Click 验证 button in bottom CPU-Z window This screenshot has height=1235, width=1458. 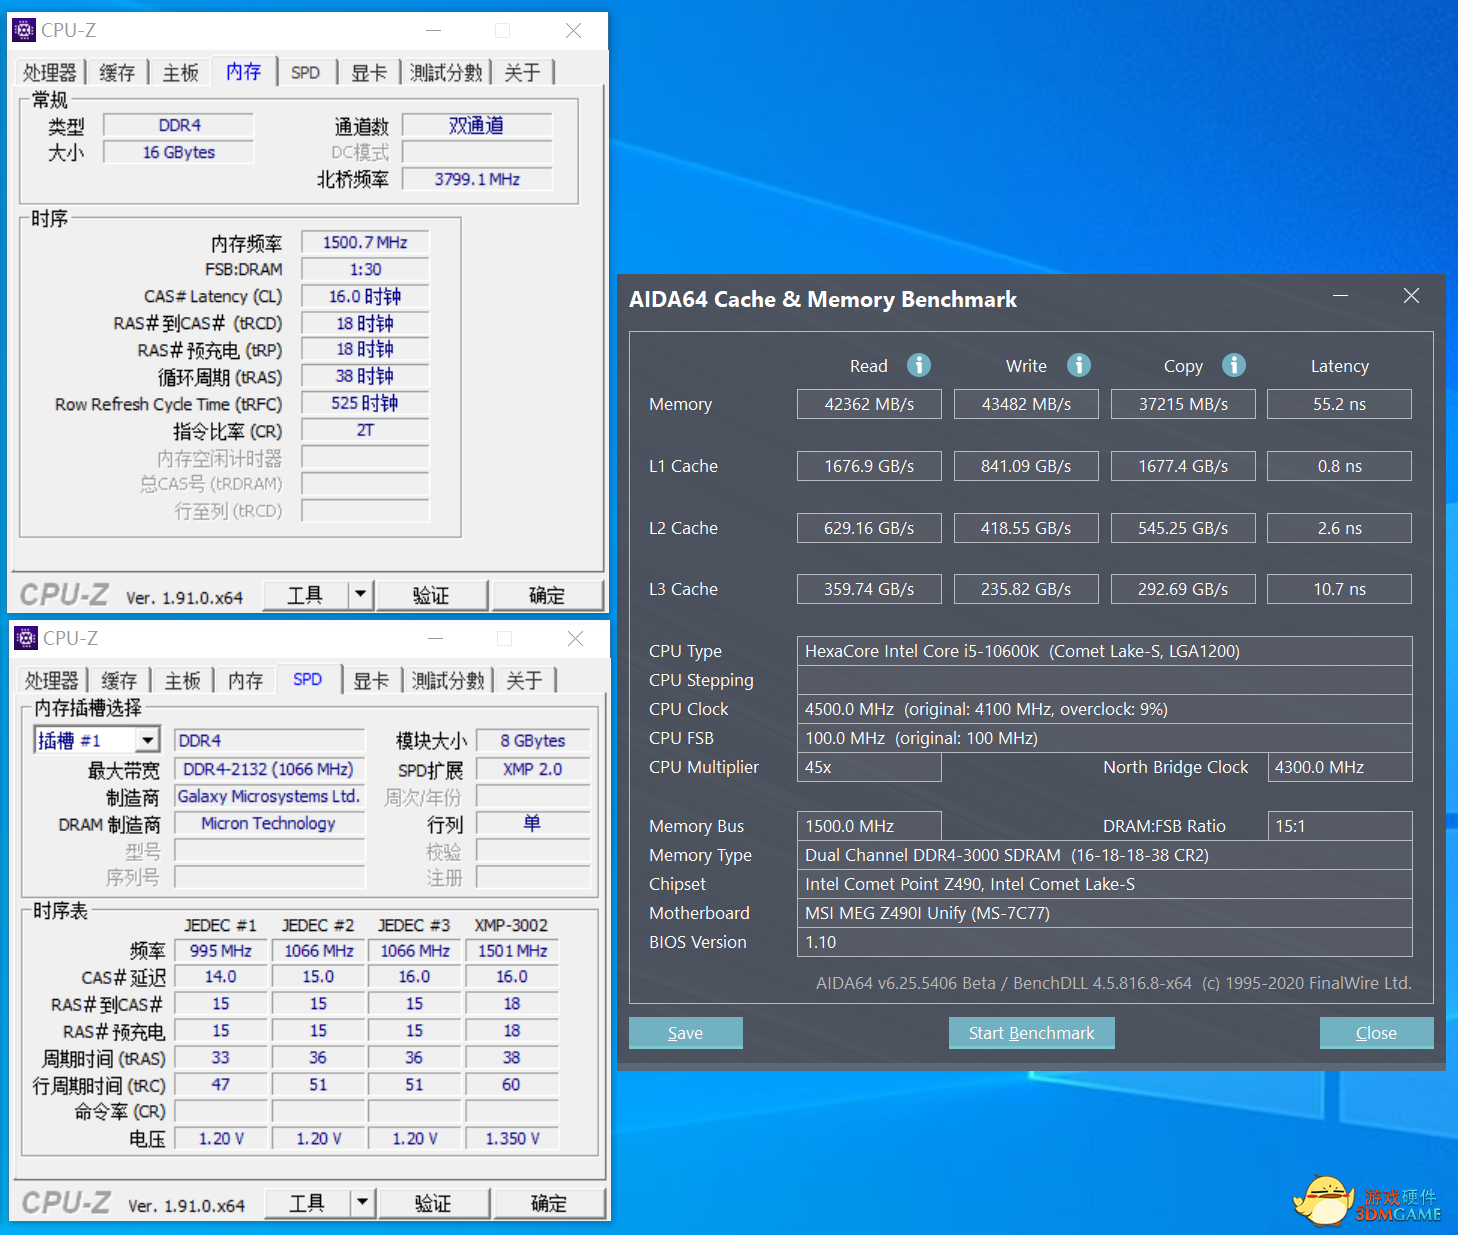[434, 1203]
